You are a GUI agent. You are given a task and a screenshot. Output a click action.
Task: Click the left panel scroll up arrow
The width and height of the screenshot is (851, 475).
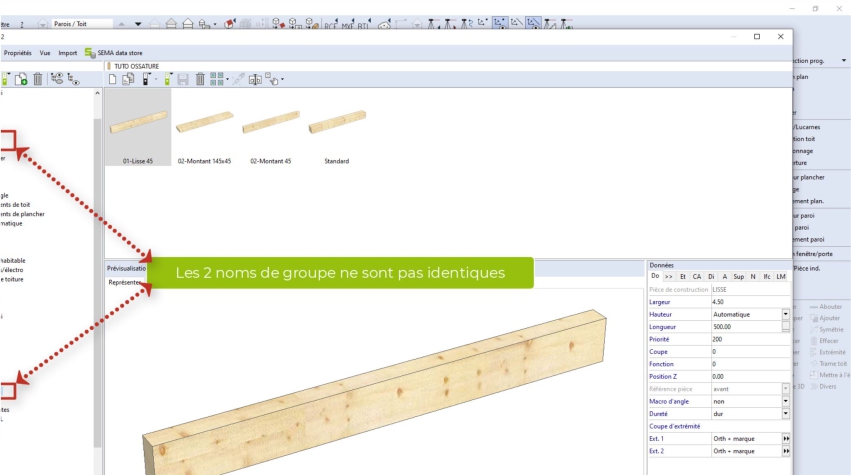click(x=98, y=93)
